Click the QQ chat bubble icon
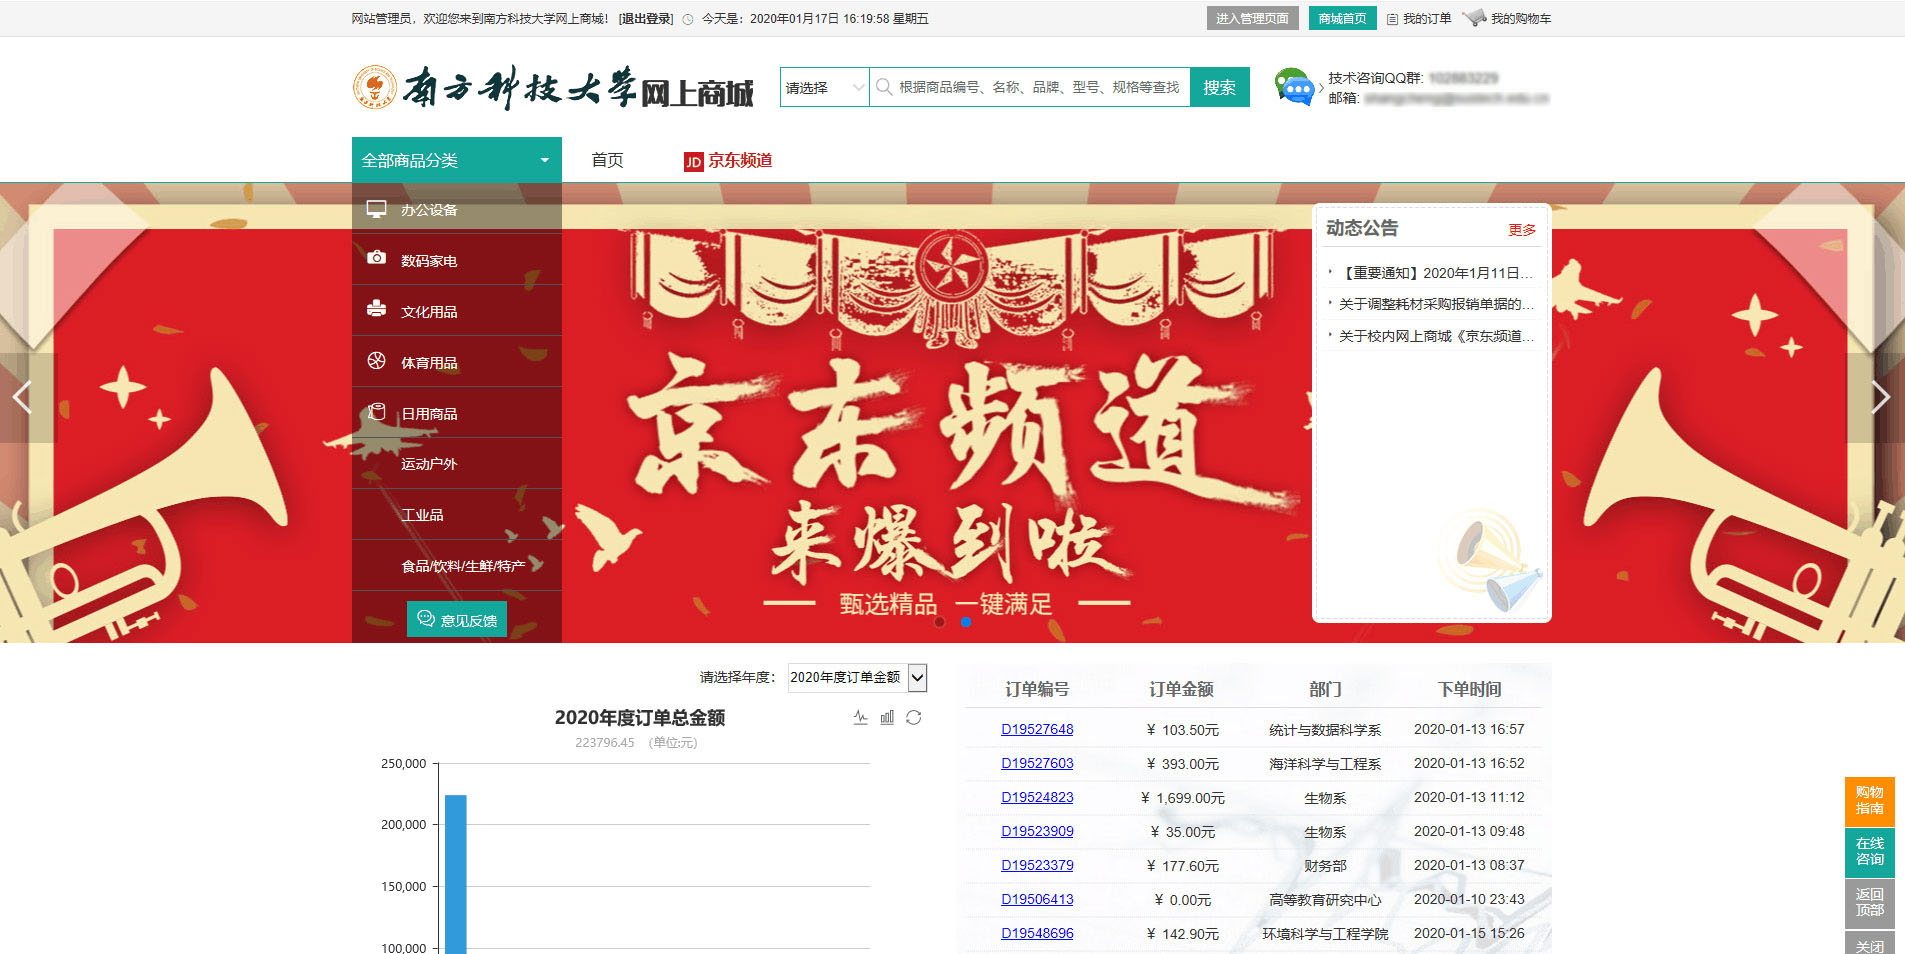Screen dimensions: 1905x954 point(1294,87)
